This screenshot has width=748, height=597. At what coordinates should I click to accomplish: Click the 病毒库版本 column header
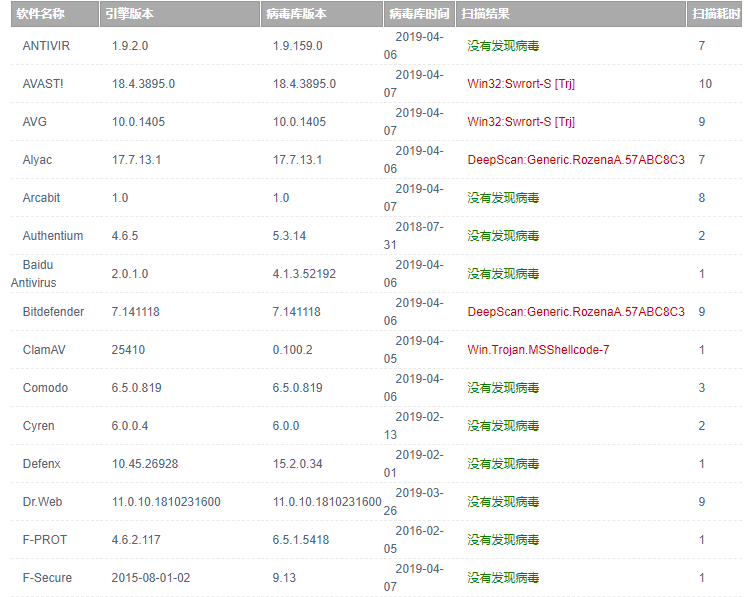(x=322, y=14)
